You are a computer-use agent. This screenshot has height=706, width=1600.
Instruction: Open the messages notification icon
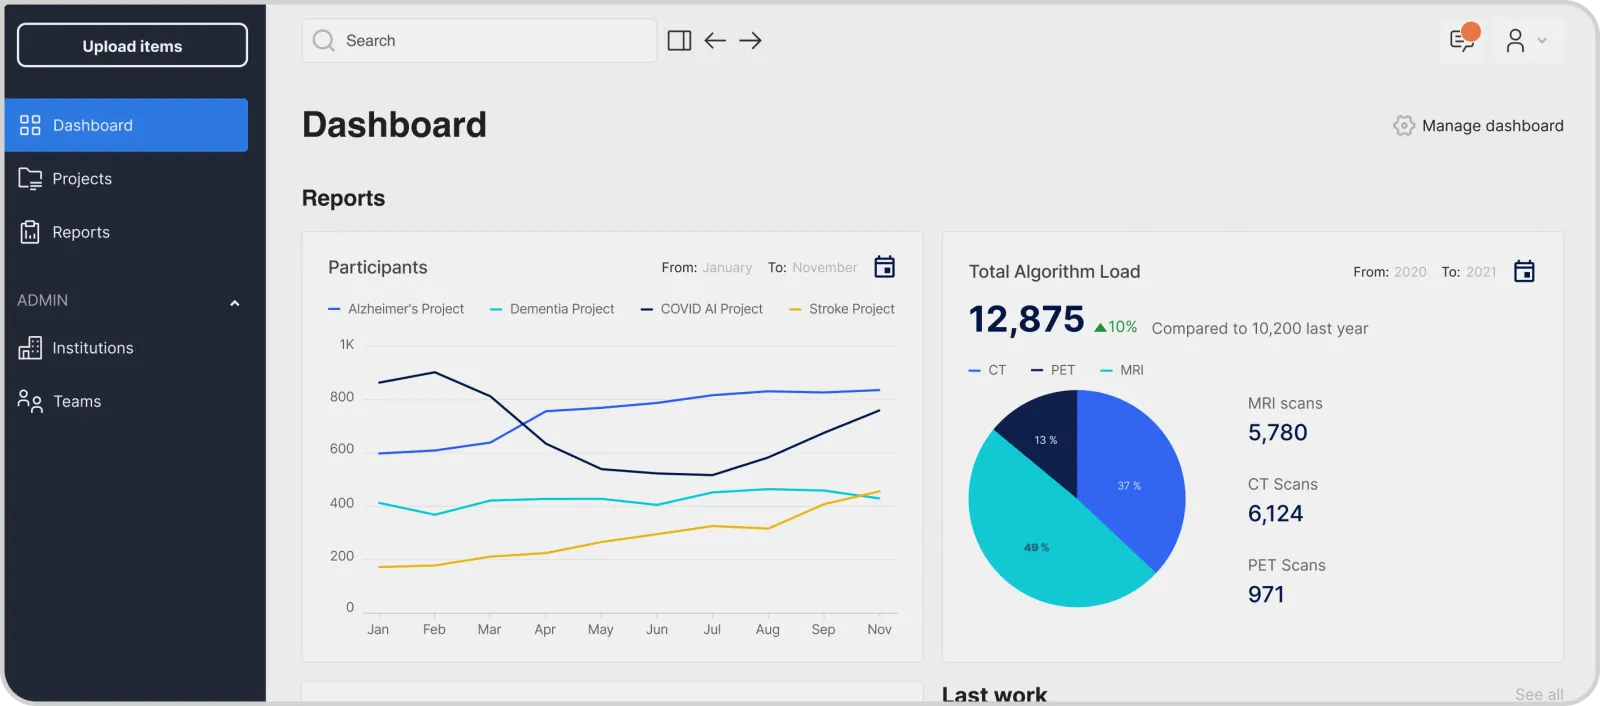[1462, 41]
